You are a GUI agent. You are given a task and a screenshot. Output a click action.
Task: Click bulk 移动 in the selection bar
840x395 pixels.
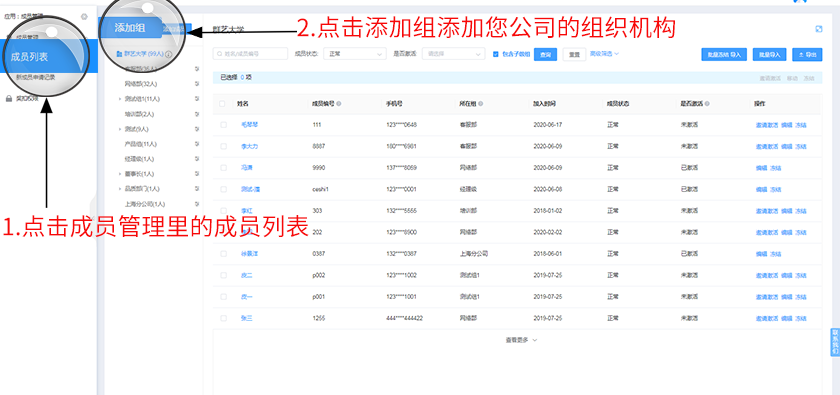click(x=792, y=78)
